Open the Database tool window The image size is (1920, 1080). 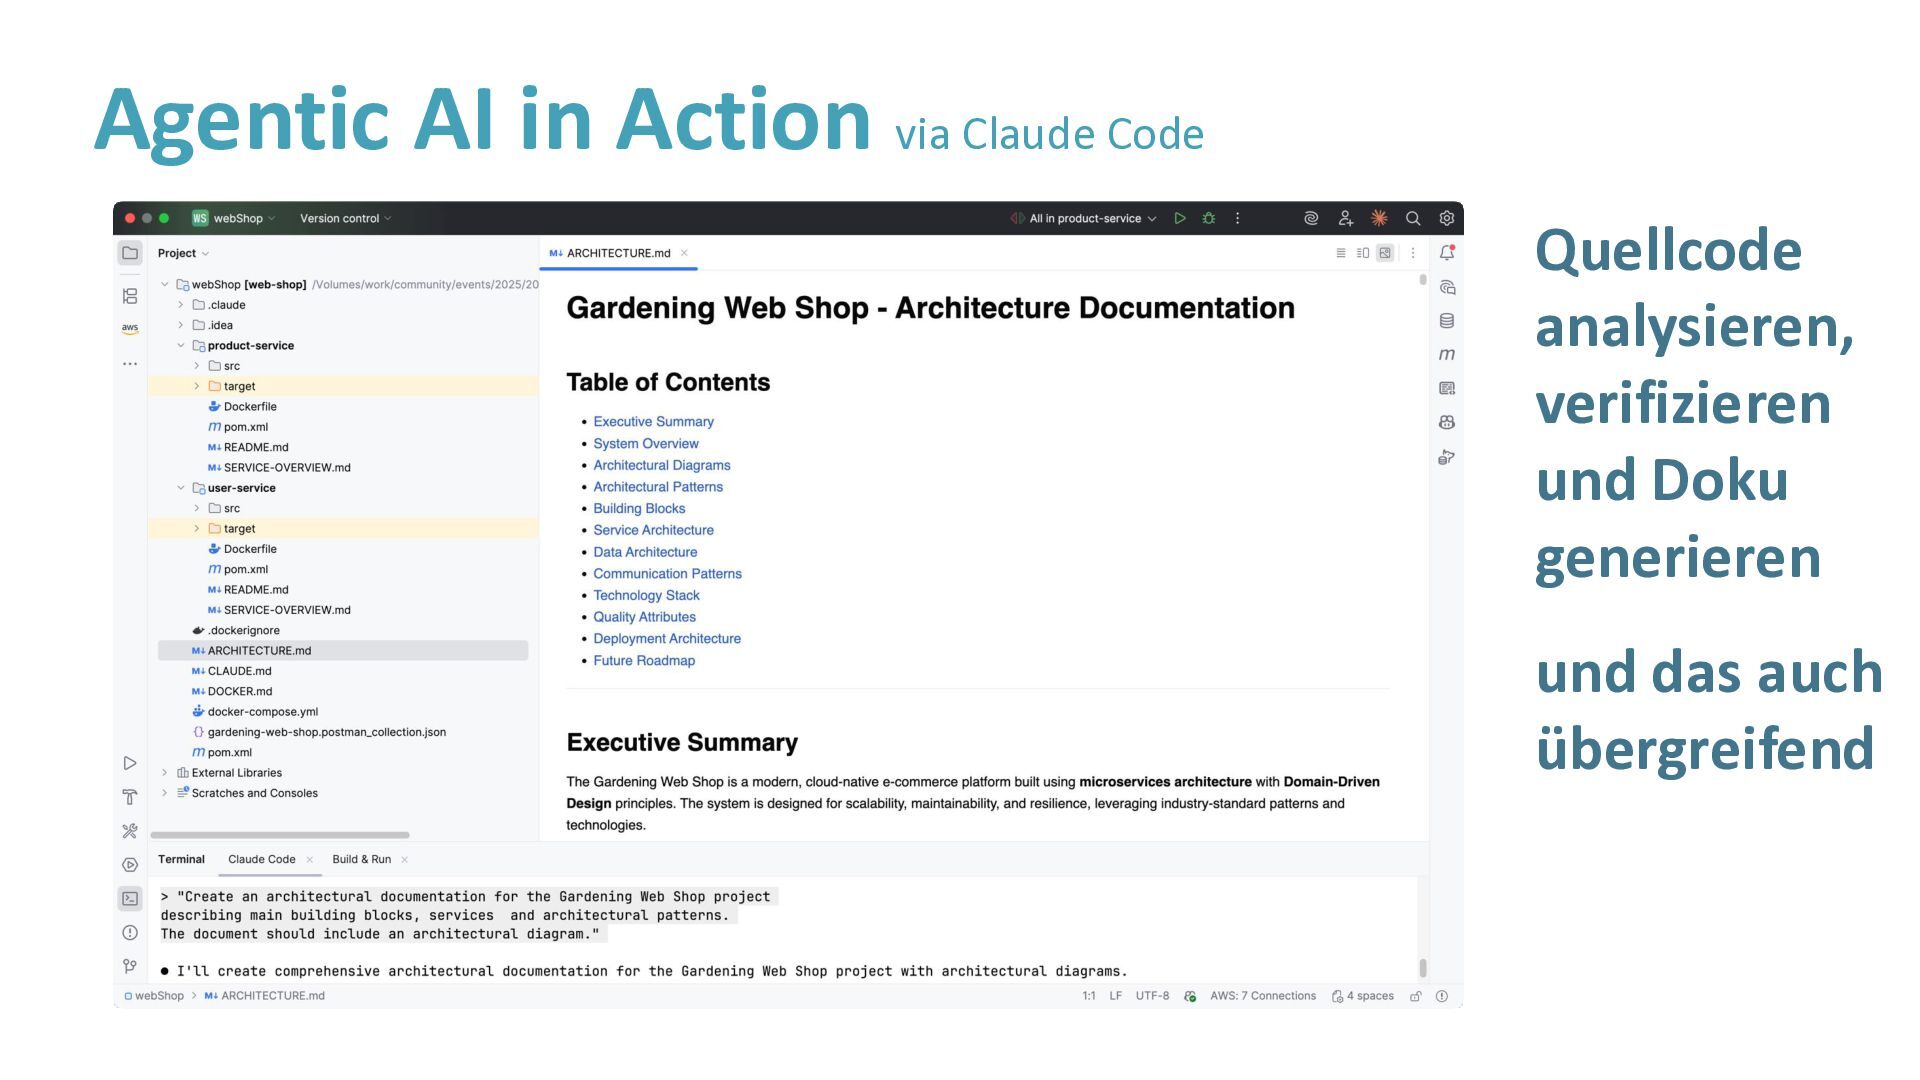pyautogui.click(x=1447, y=321)
